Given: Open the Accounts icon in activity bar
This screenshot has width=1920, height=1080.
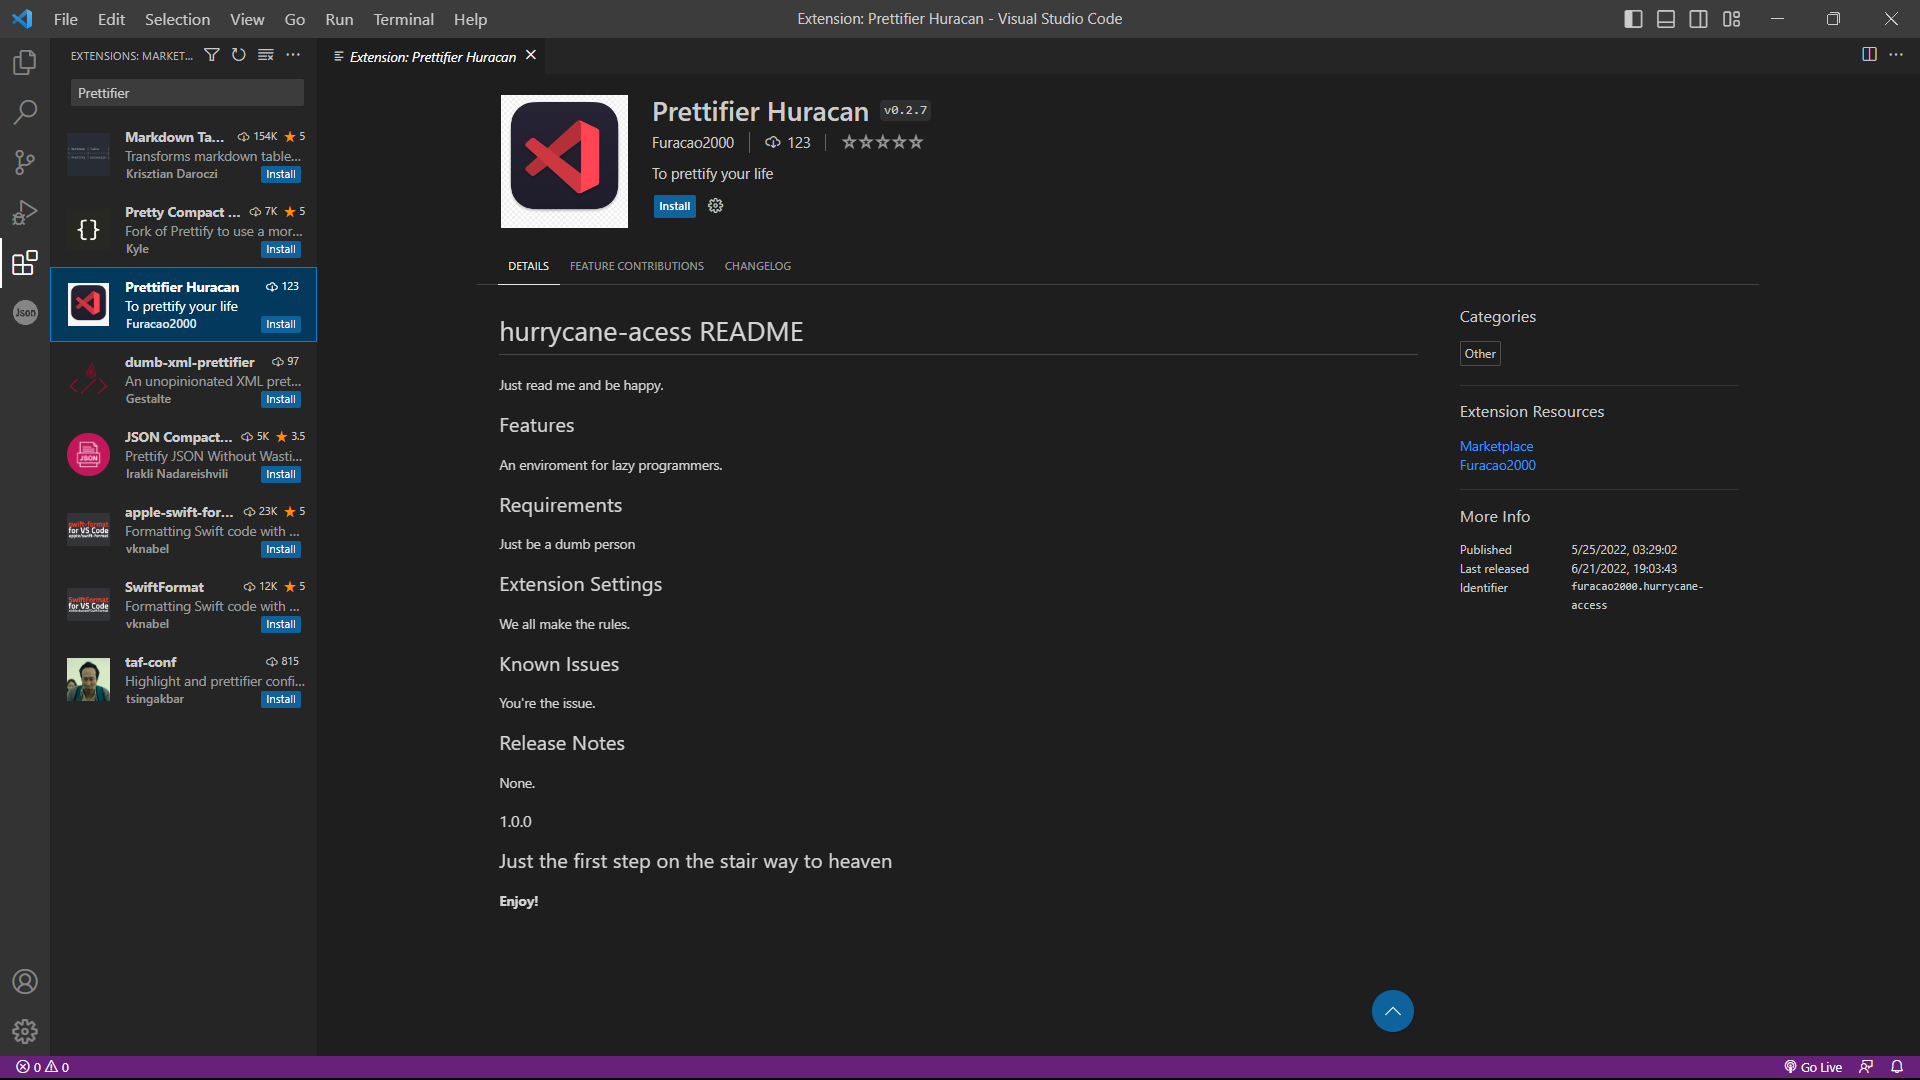Looking at the screenshot, I should coord(25,981).
